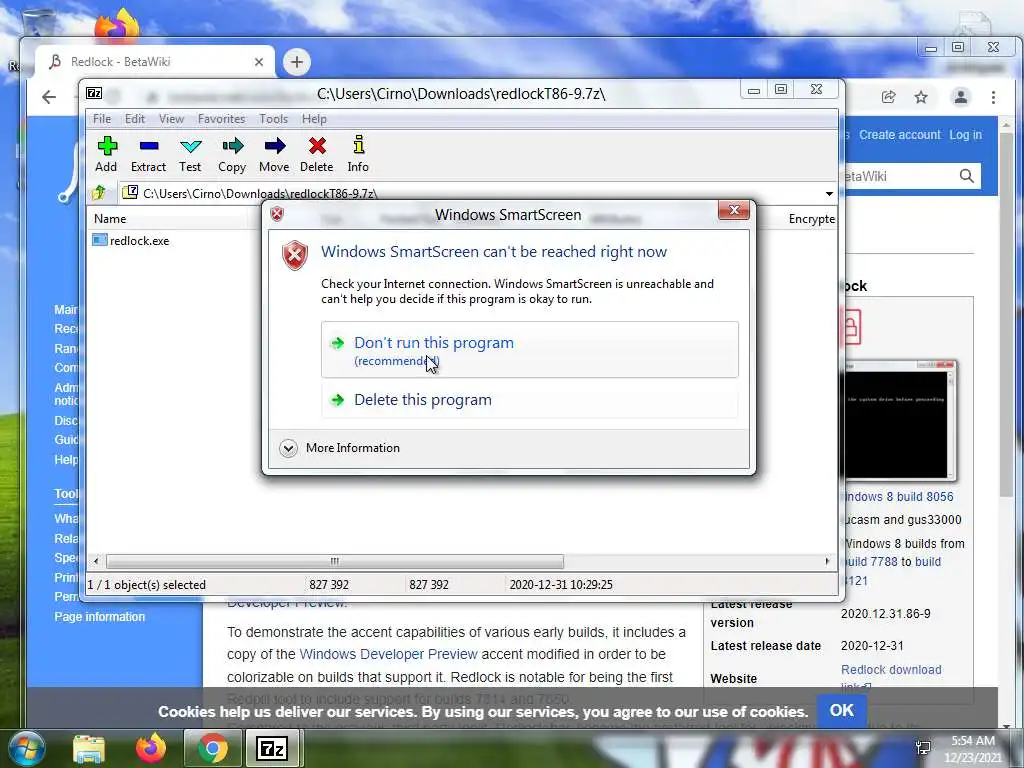Click the right scroll arrow in 7-Zip
This screenshot has height=768, width=1024.
pyautogui.click(x=827, y=561)
